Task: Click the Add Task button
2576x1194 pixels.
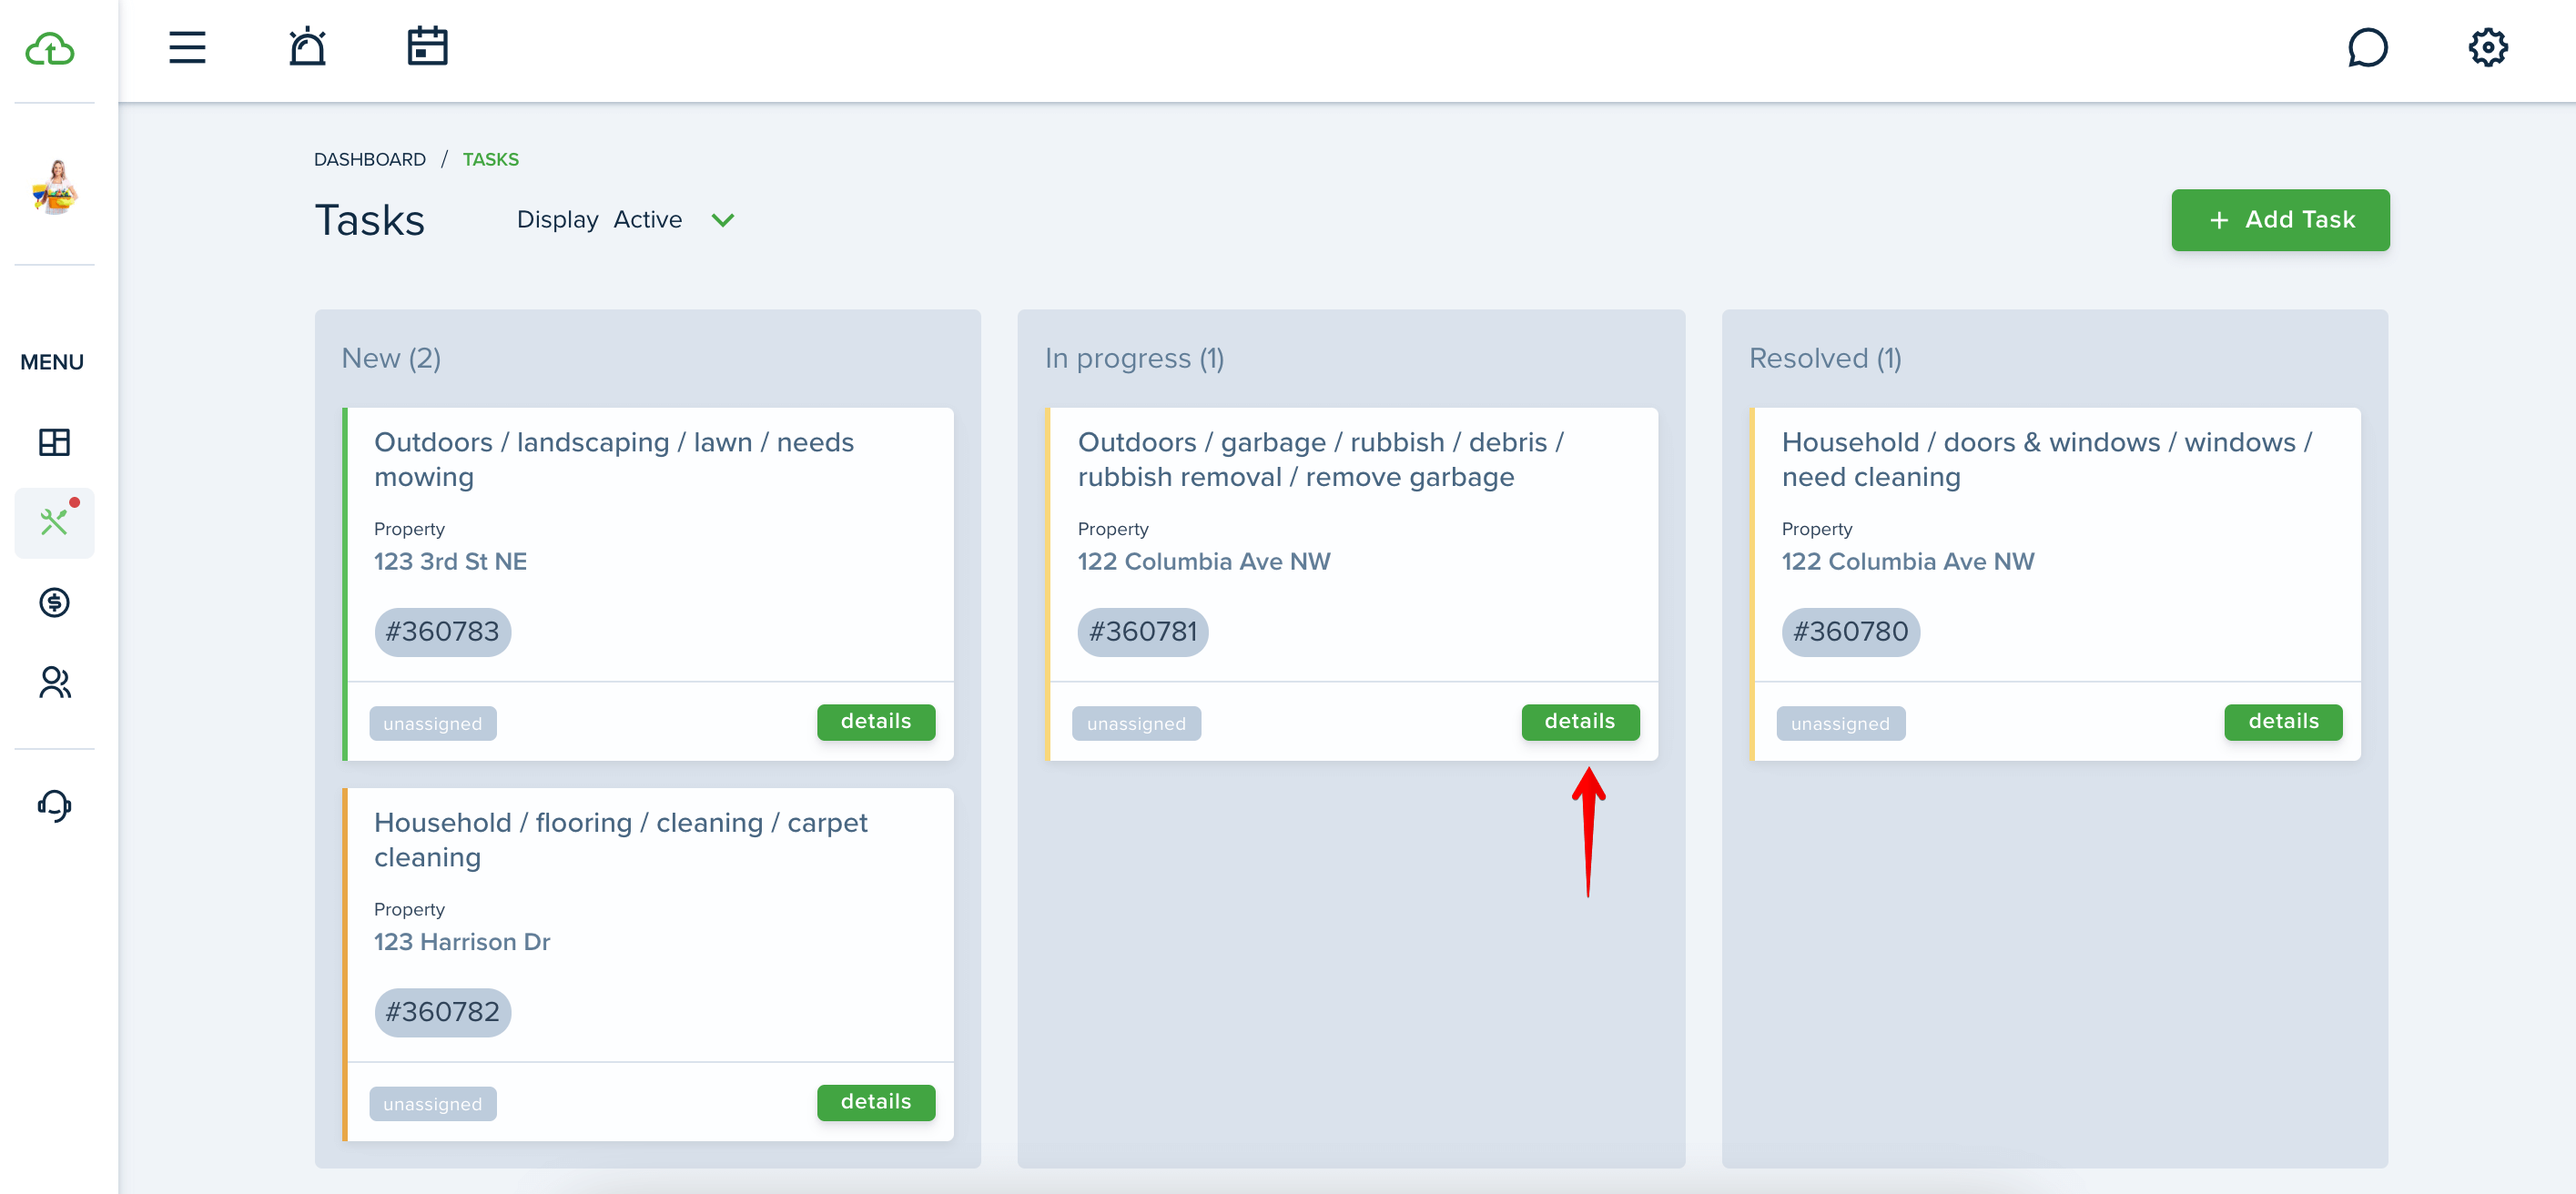Action: 2279,220
